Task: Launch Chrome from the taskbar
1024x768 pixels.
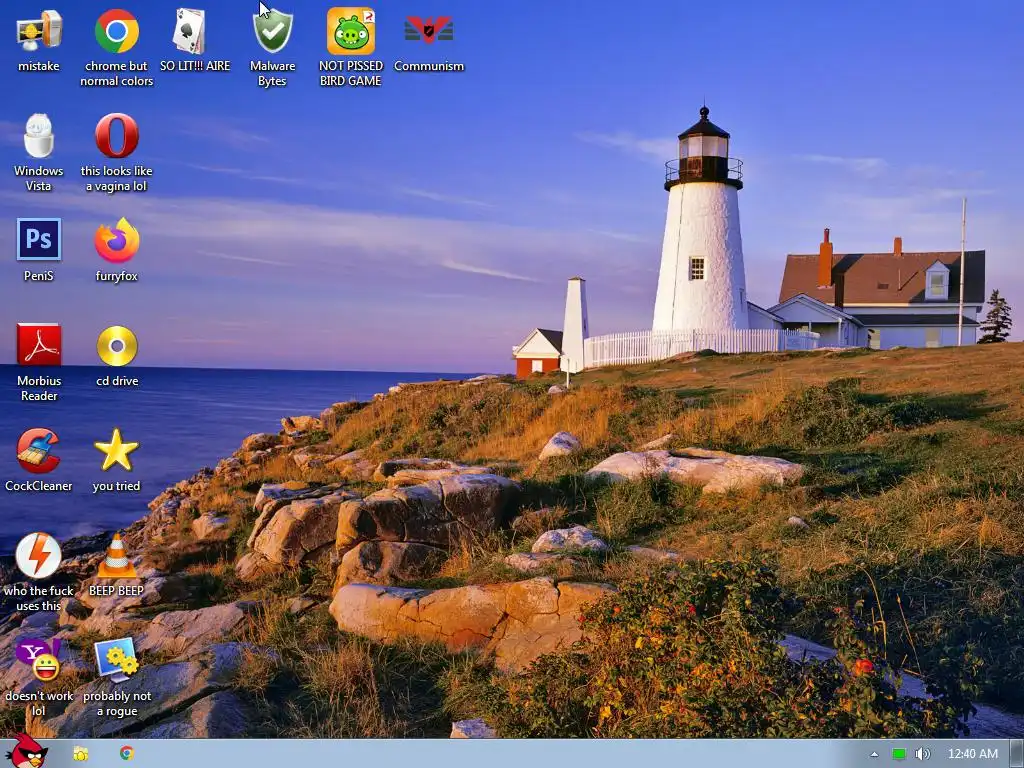Action: tap(127, 753)
